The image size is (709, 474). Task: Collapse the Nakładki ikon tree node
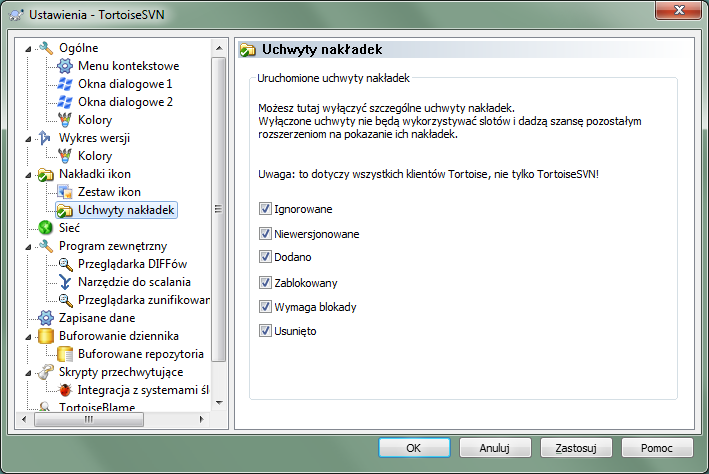click(28, 175)
